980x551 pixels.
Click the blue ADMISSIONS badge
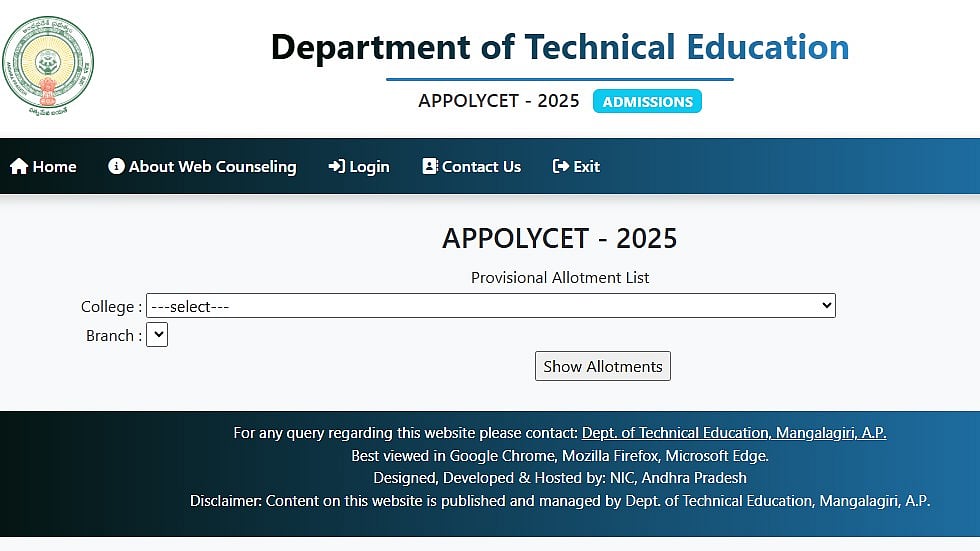(x=647, y=102)
